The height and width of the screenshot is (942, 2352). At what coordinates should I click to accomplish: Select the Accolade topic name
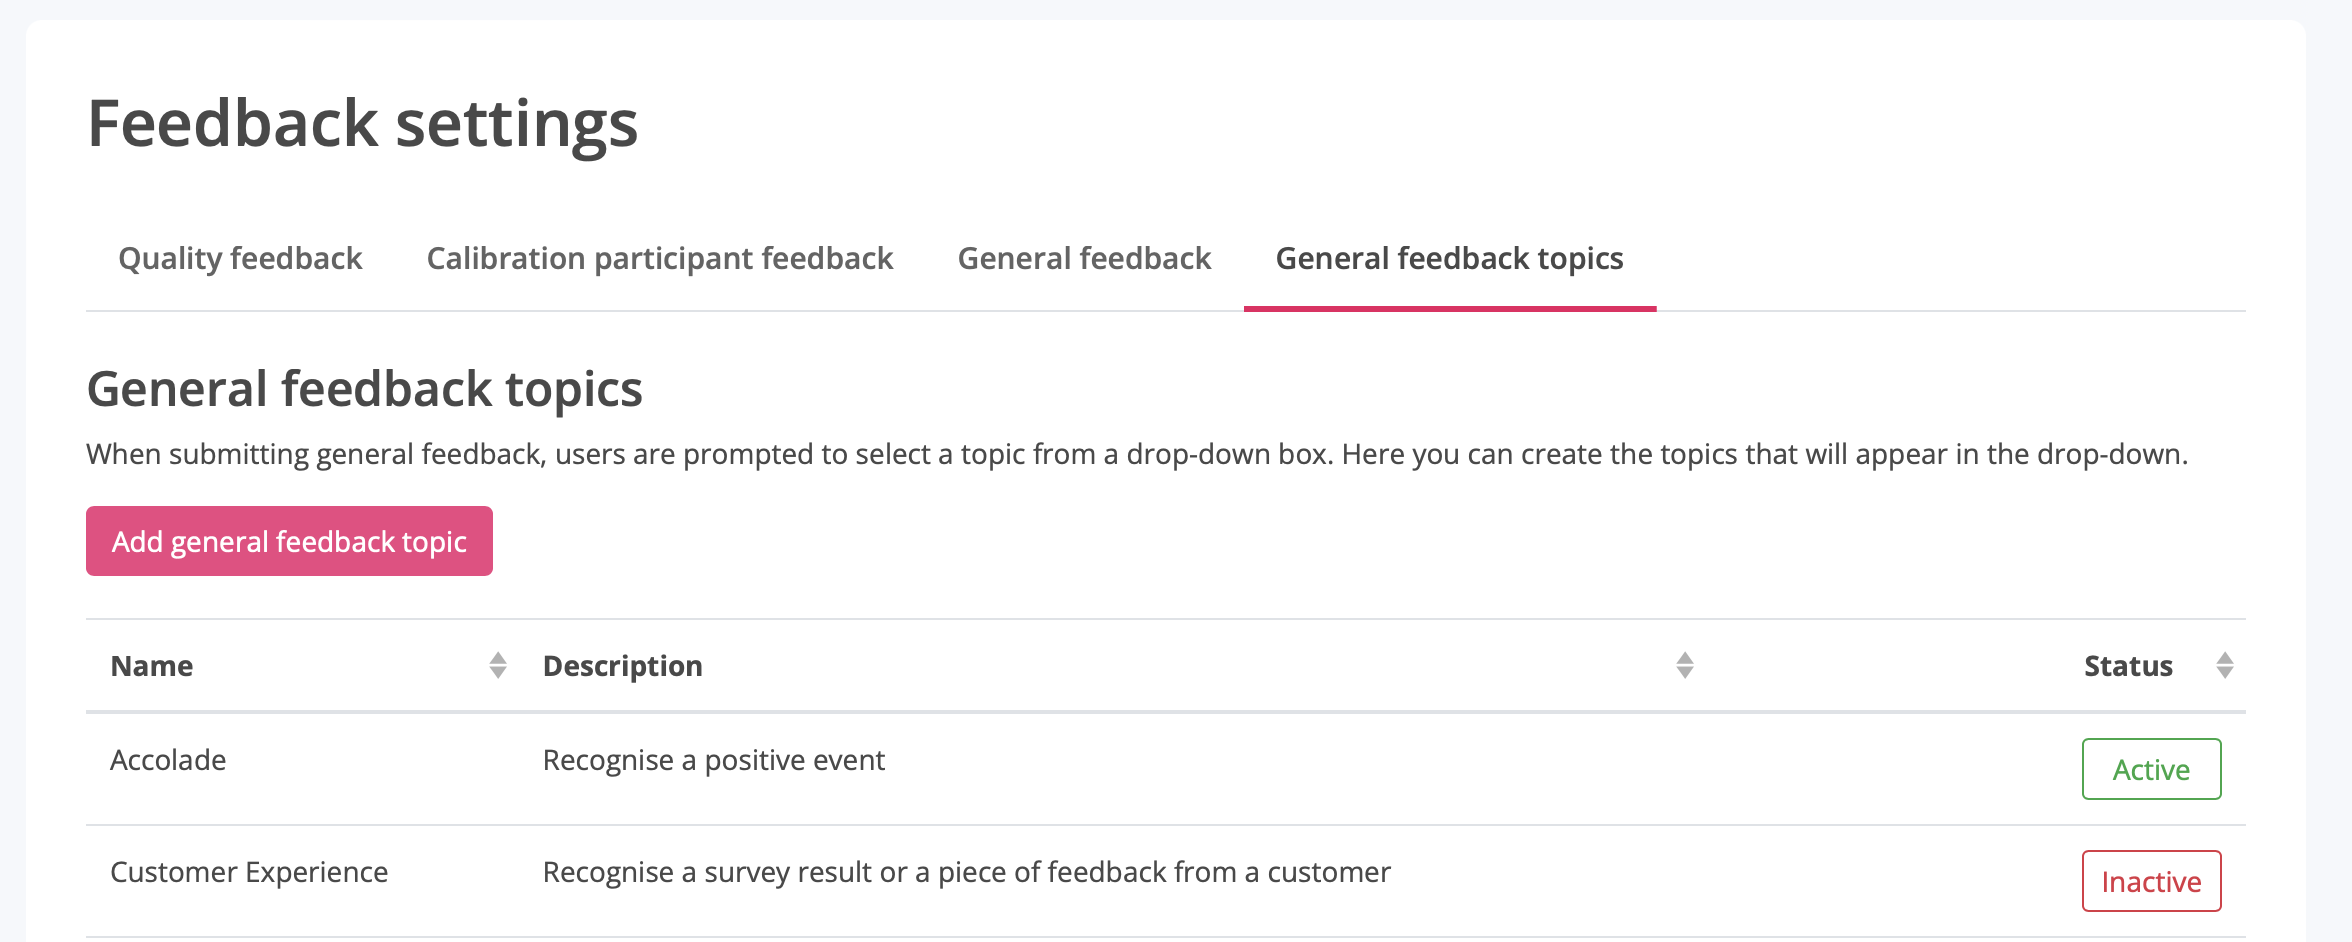point(168,761)
